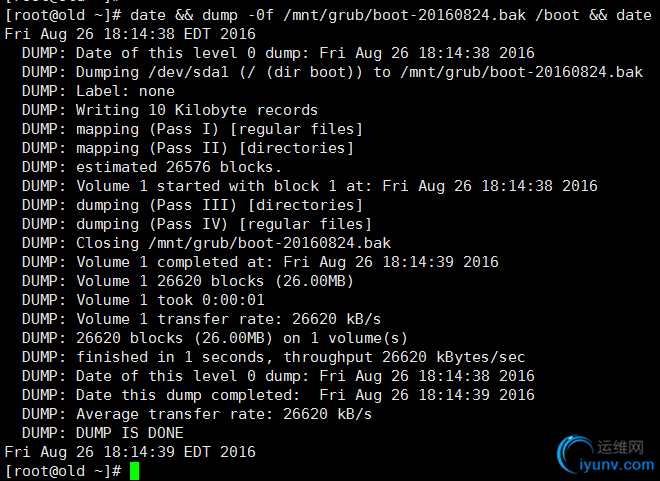Click 'Fri Aug 26 18:14:39 EDT 2016' output line

click(x=130, y=452)
